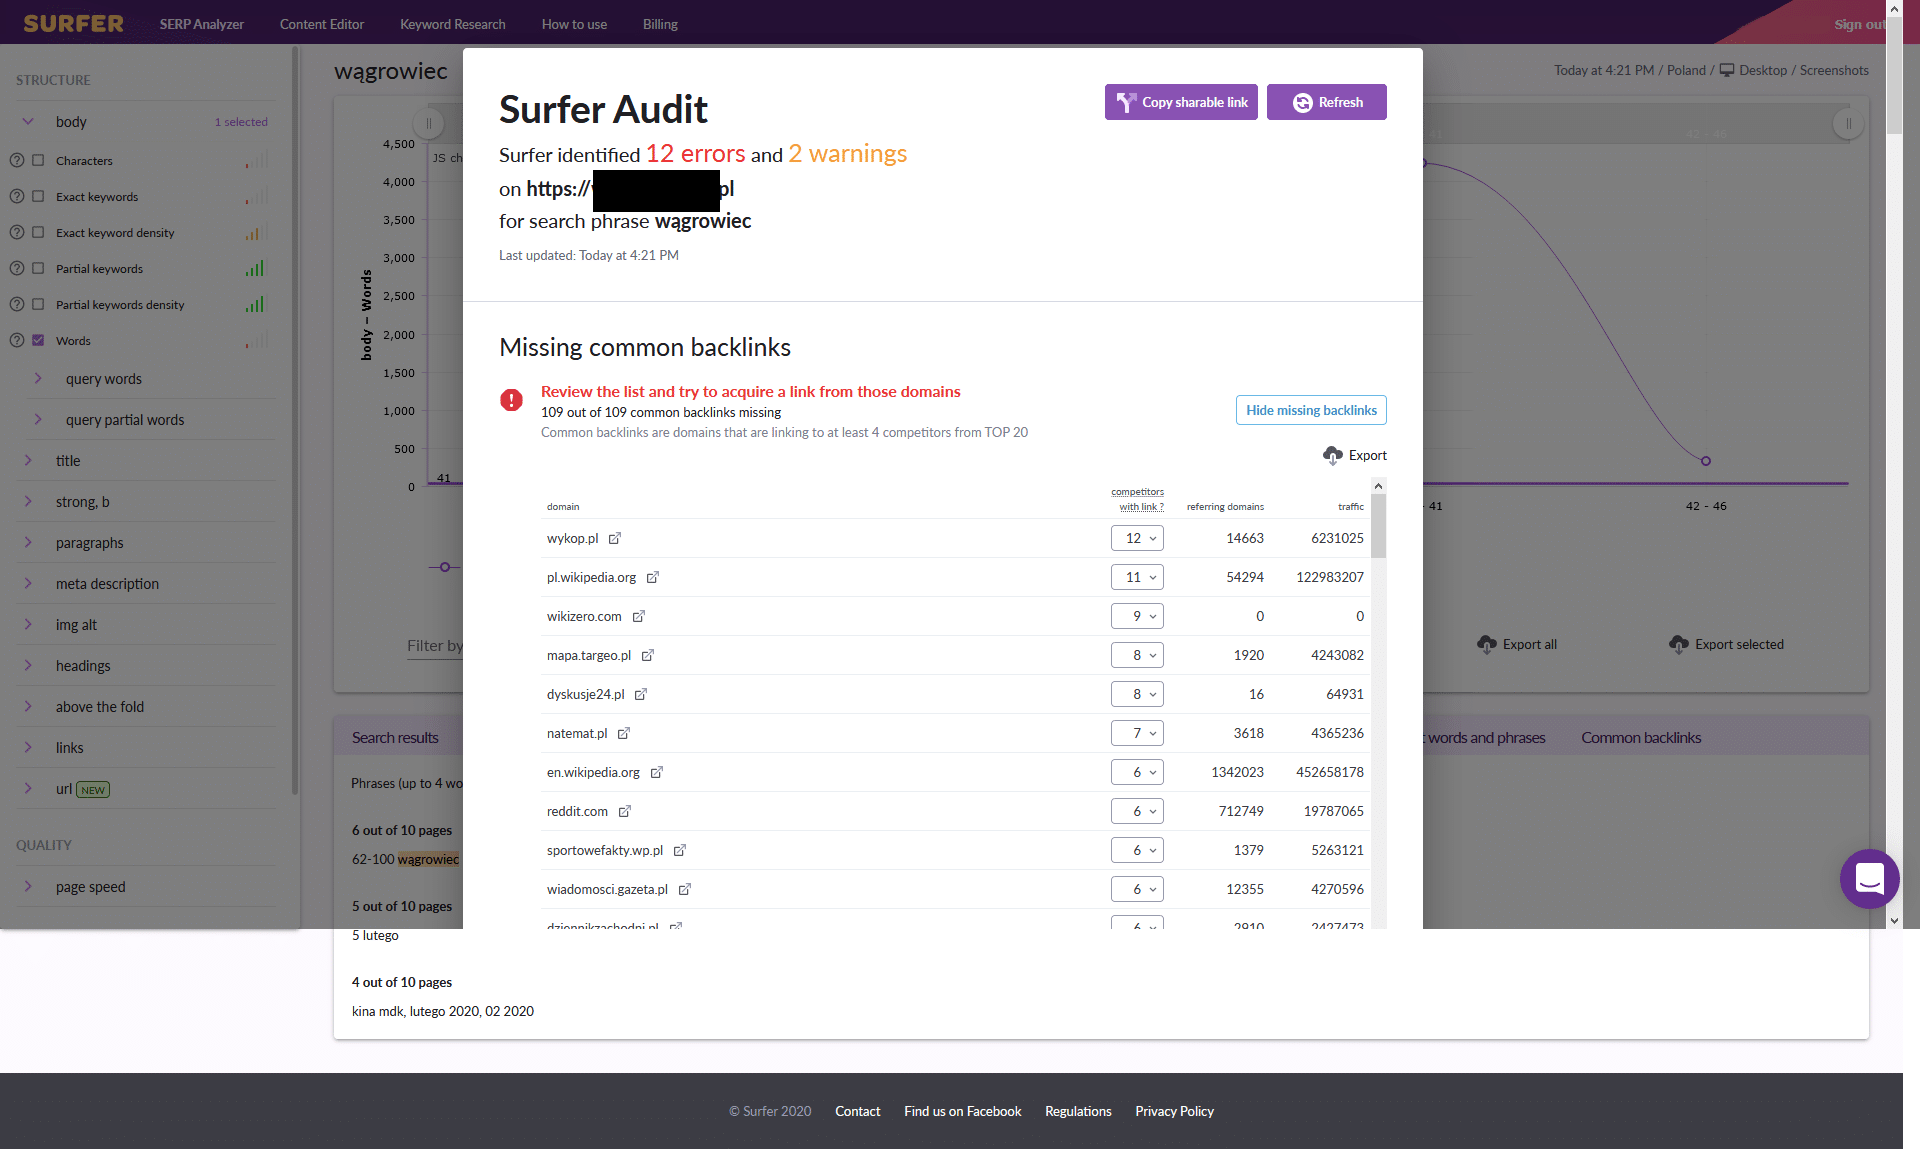Click Sign out
1920x1149 pixels.
(x=1859, y=24)
